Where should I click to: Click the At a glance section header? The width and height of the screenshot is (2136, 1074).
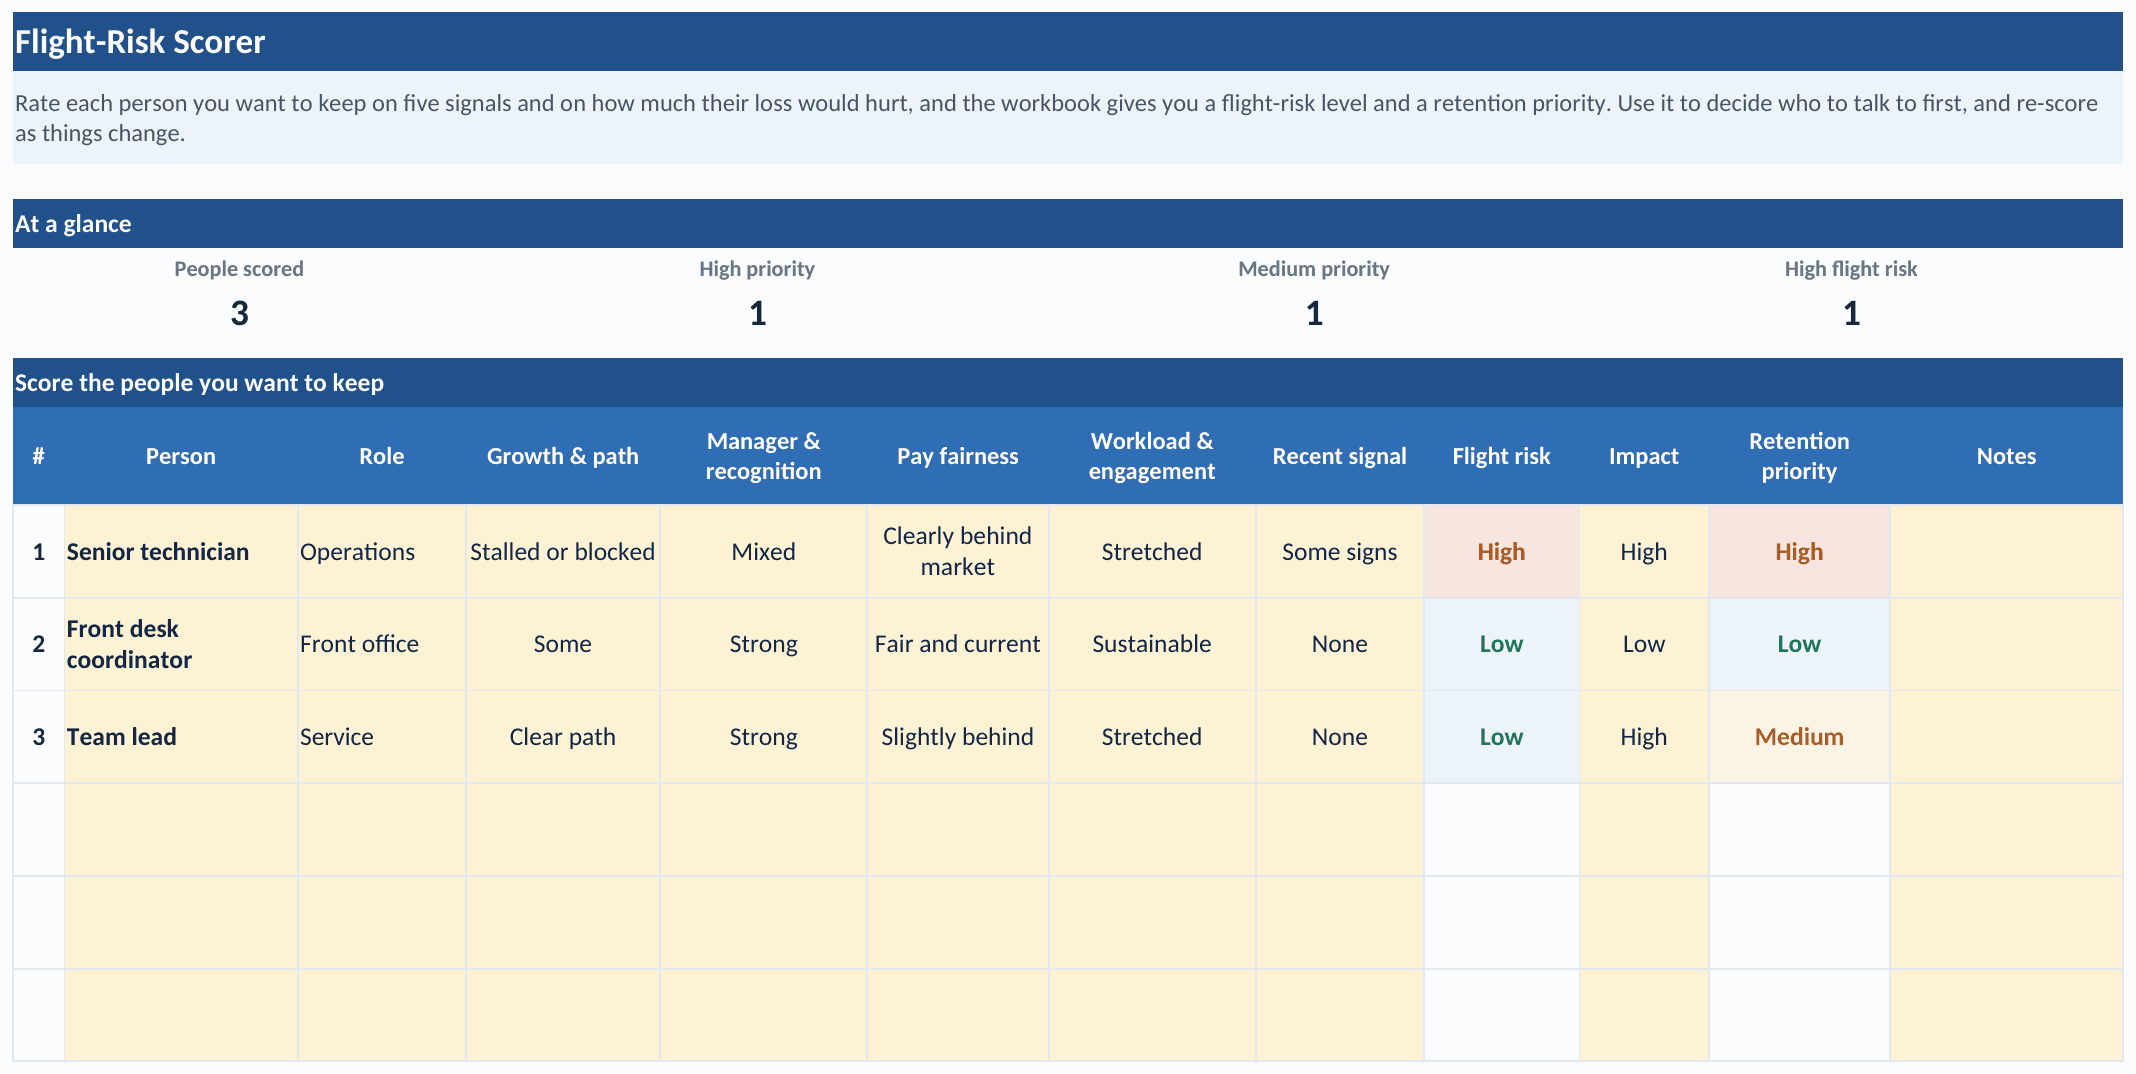[x=1067, y=224]
